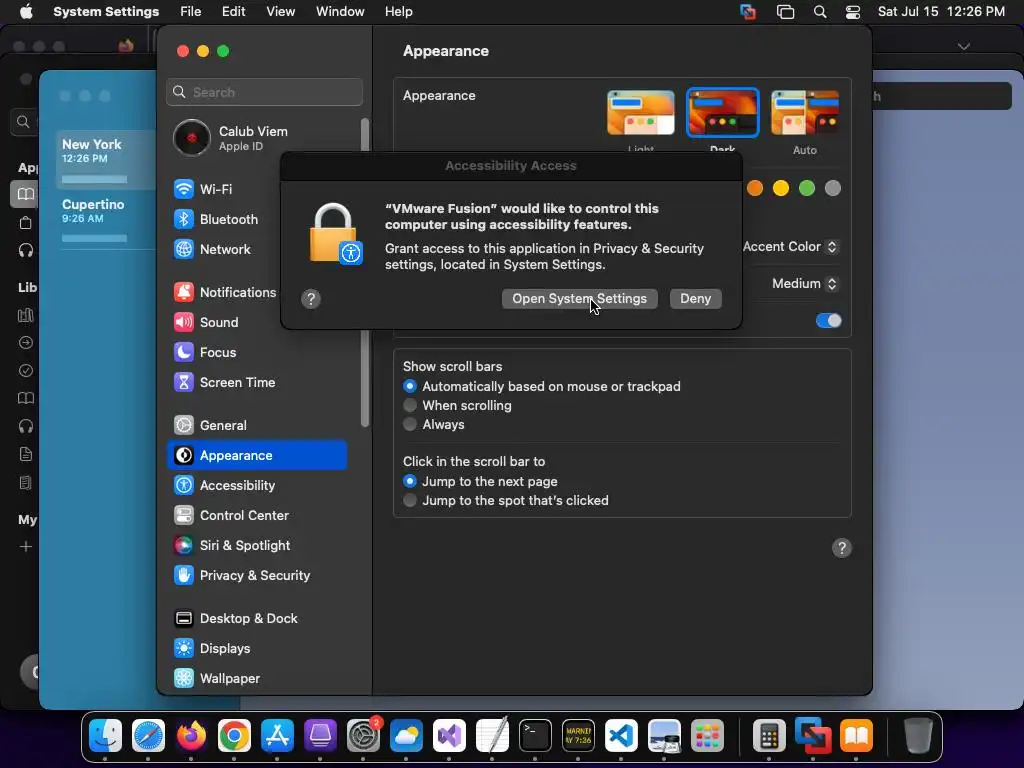Screen dimensions: 1024x768
Task: Click the help button below scroll options
Action: [x=842, y=548]
